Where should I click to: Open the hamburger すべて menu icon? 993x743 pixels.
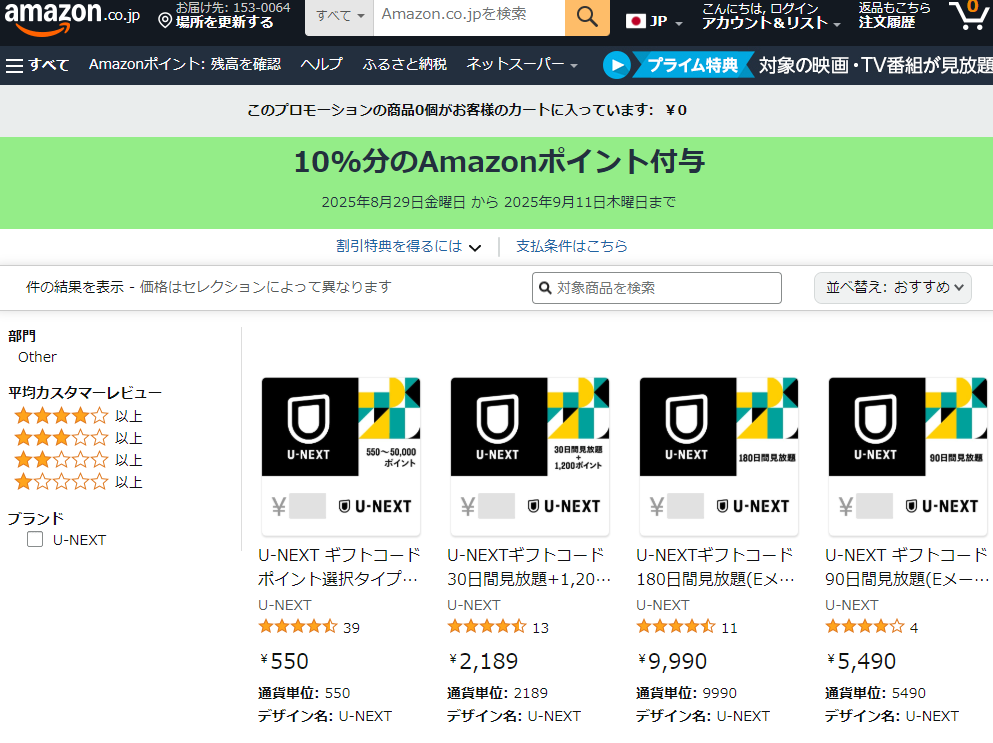point(14,64)
